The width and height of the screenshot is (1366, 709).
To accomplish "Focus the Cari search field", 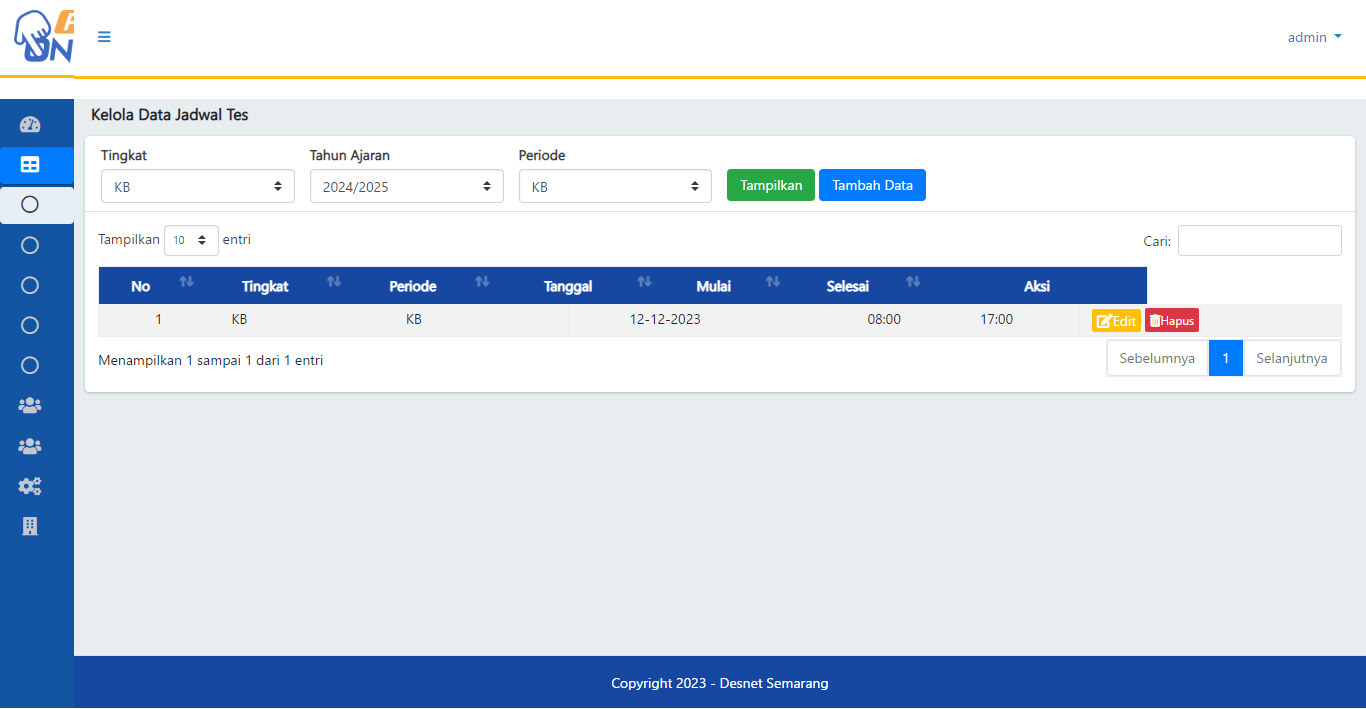I will point(1259,241).
